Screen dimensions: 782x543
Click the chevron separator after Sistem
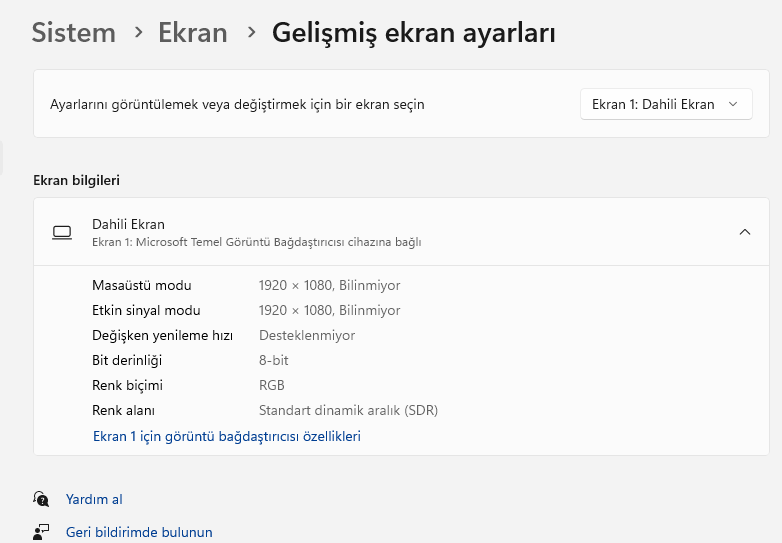139,32
